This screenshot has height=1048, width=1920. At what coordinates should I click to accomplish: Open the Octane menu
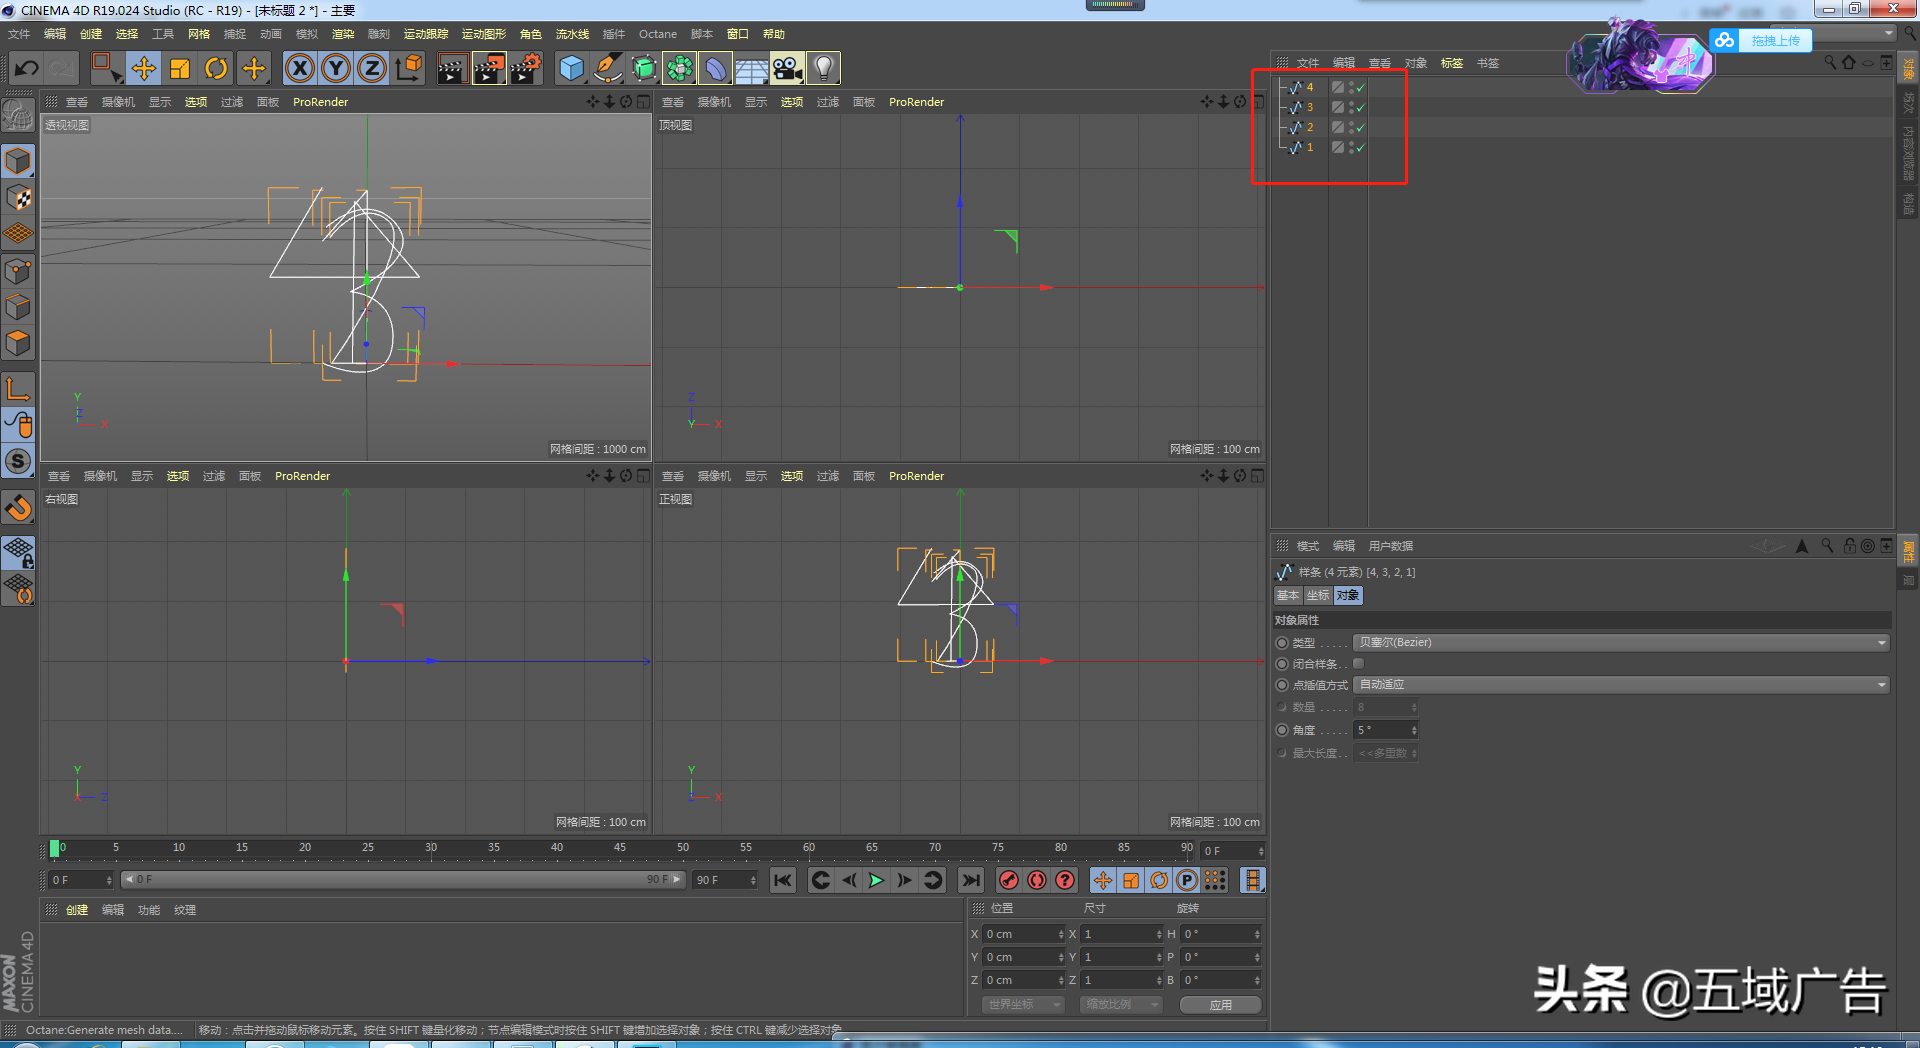658,34
